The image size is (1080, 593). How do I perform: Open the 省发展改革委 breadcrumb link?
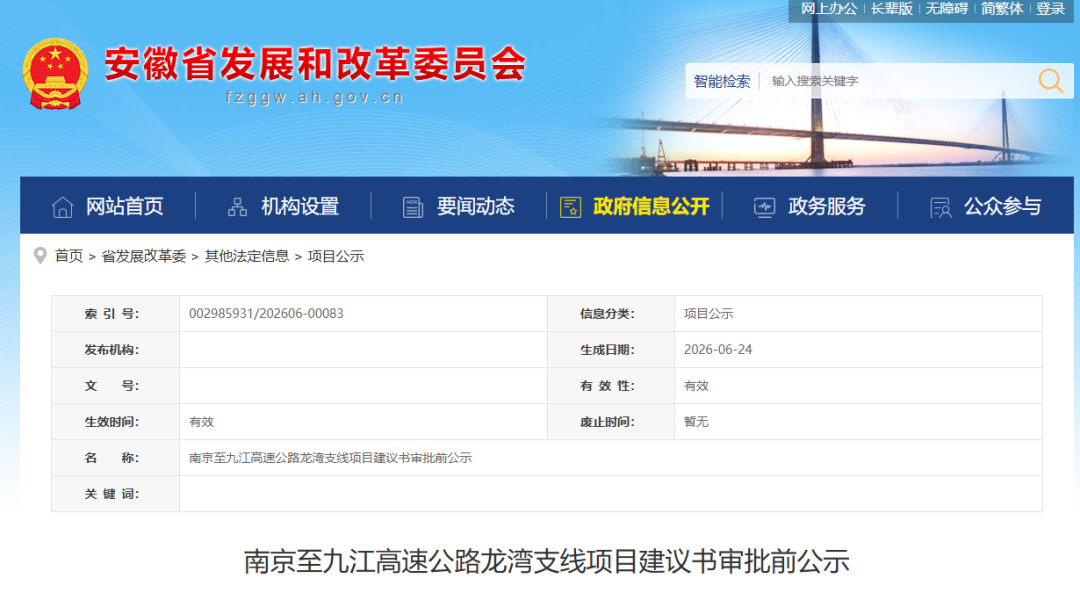click(144, 256)
